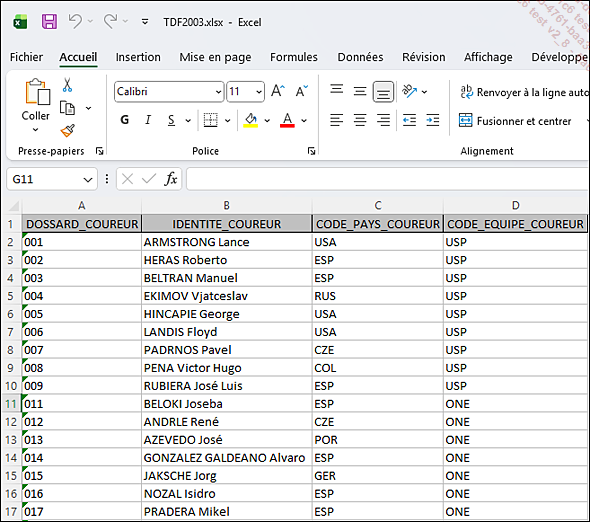Switch to the Formules tab
Viewport: 590px width, 522px height.
(294, 57)
